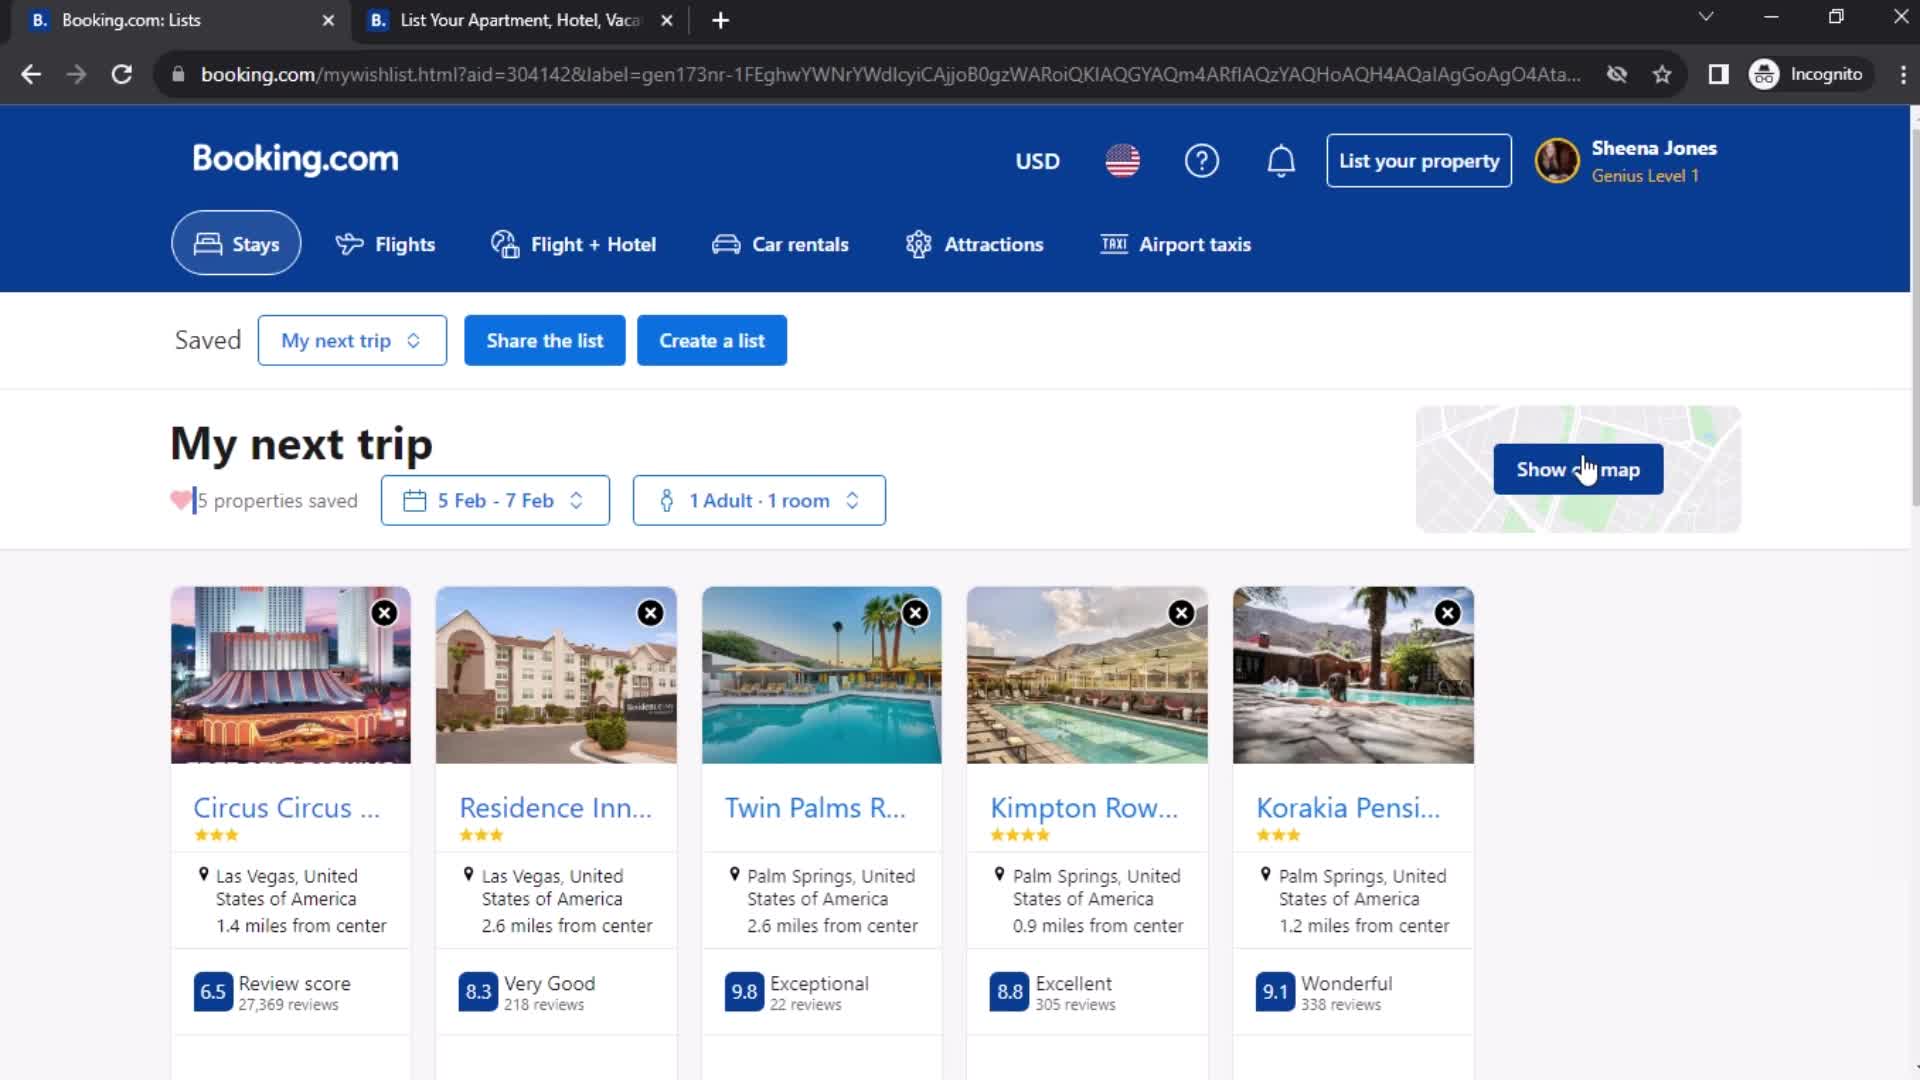This screenshot has height=1080, width=1920.
Task: Click the help question mark icon
Action: click(1201, 161)
